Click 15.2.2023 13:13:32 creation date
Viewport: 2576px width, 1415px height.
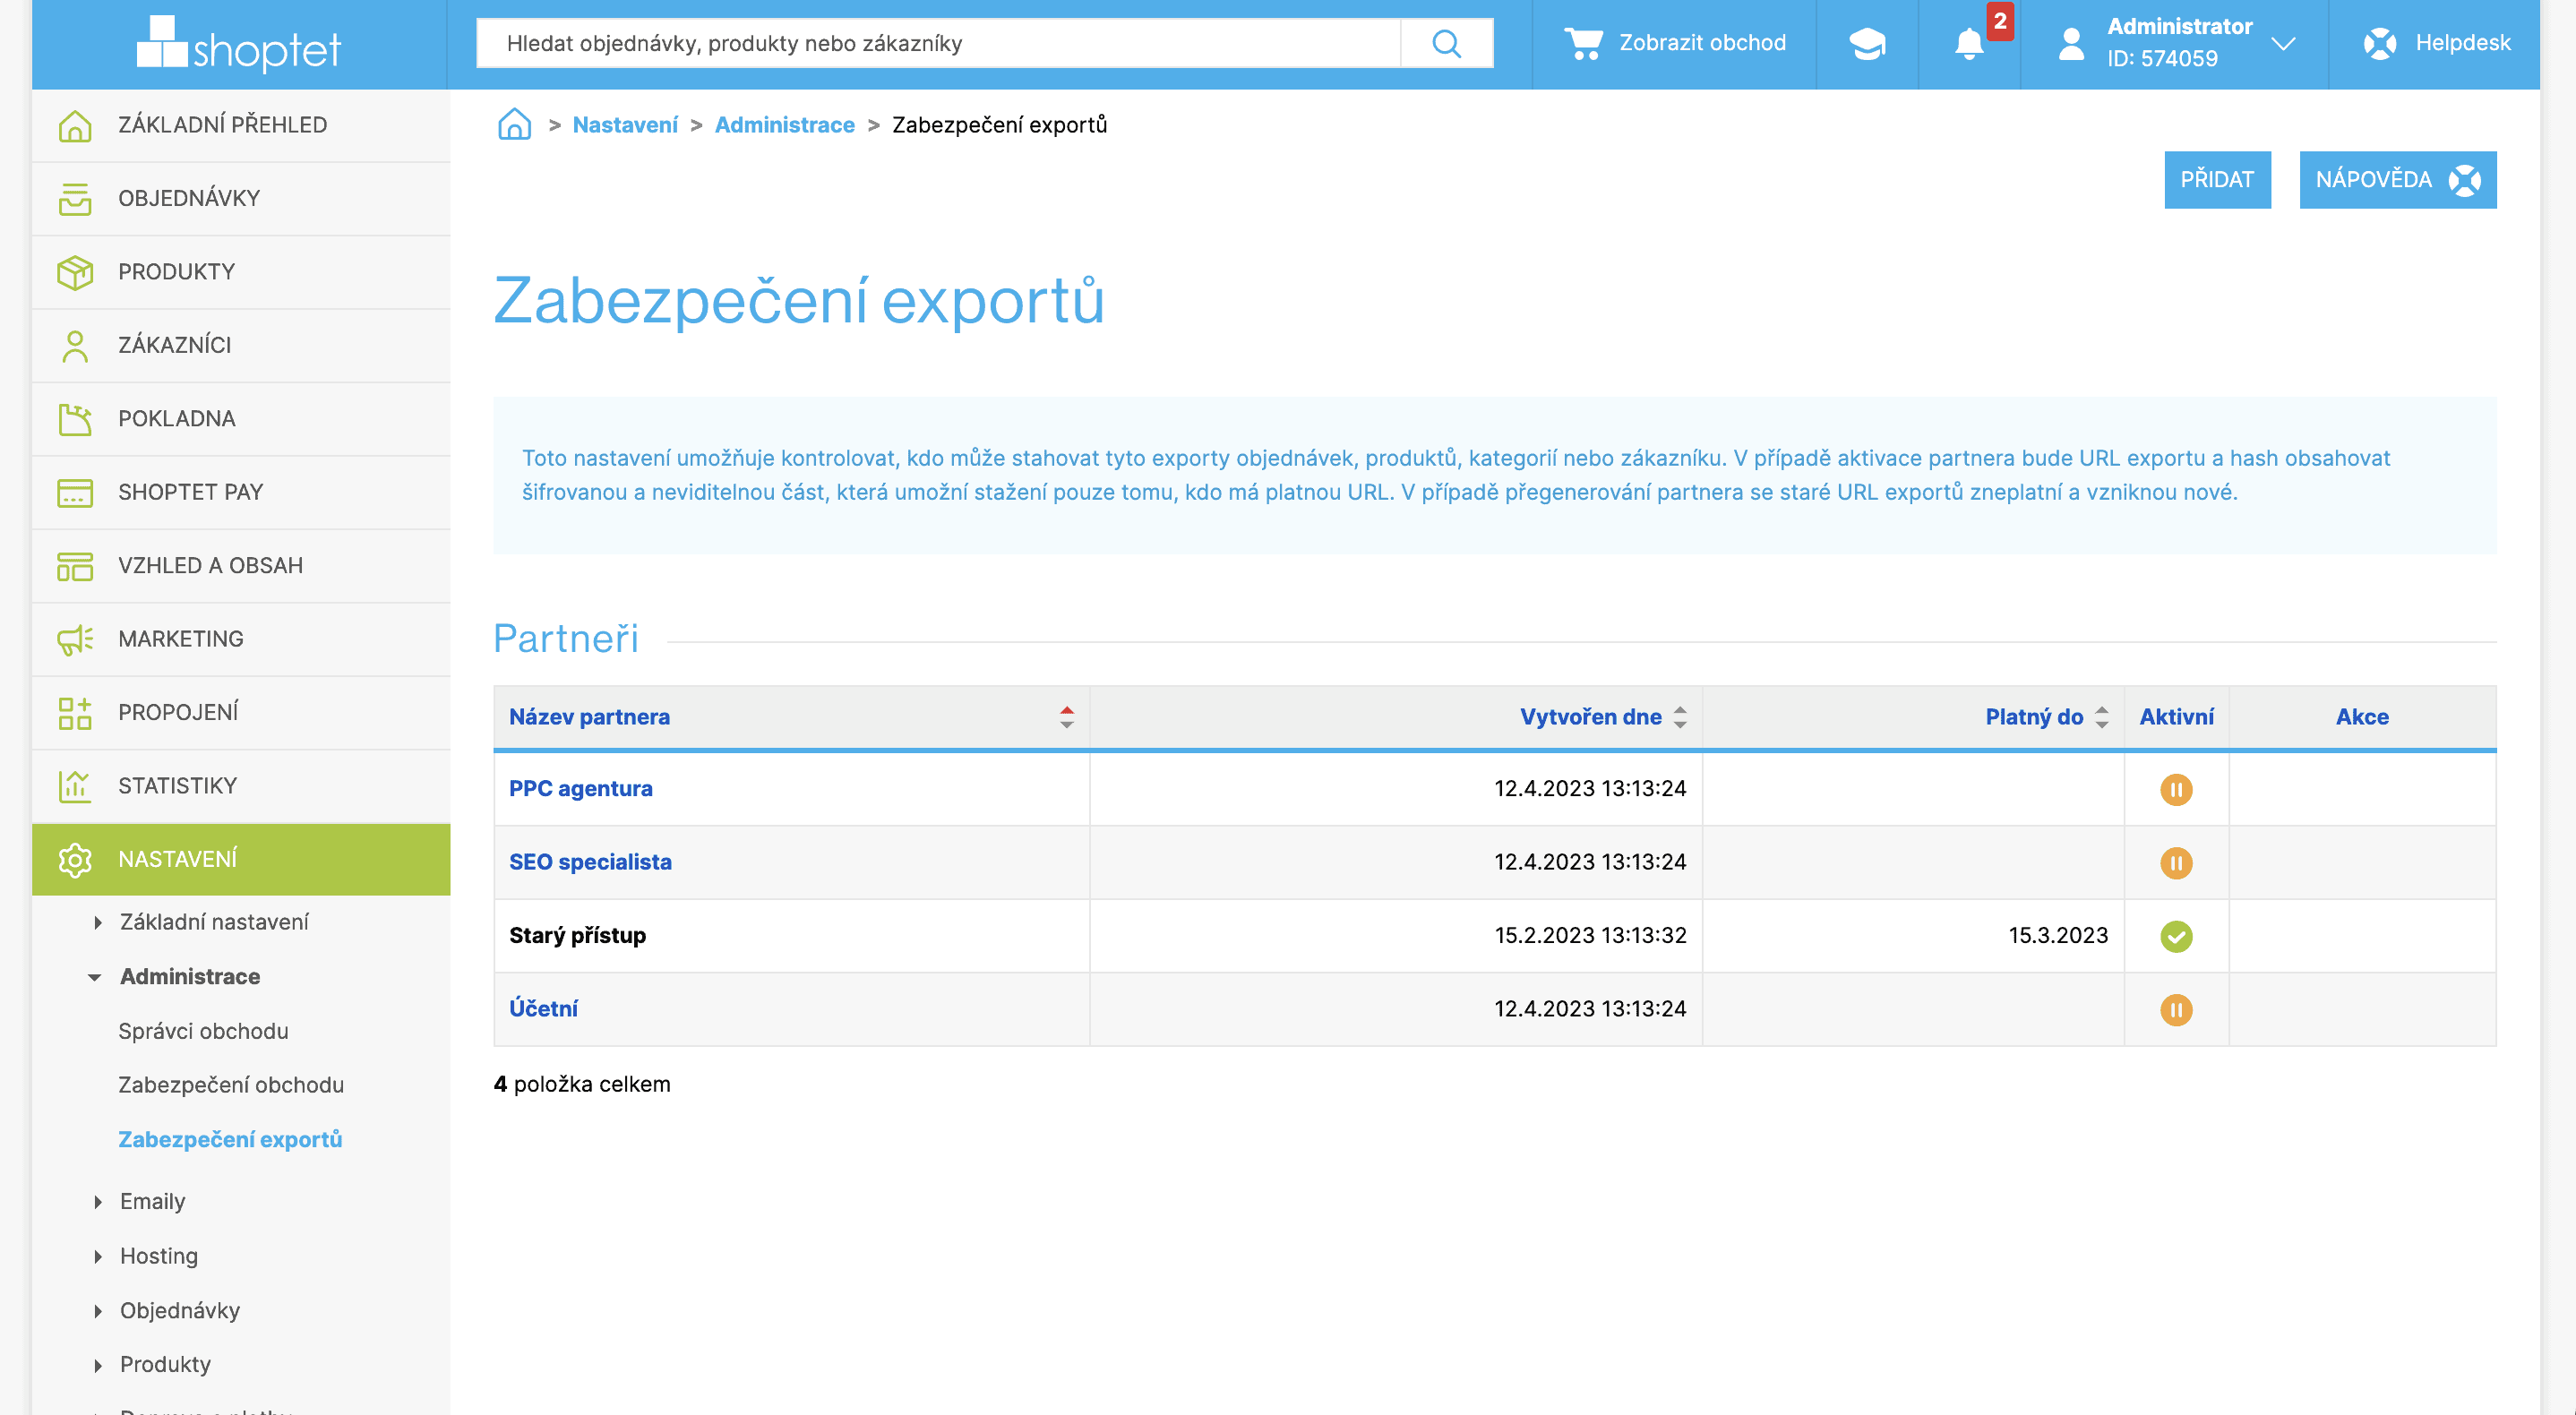tap(1590, 935)
